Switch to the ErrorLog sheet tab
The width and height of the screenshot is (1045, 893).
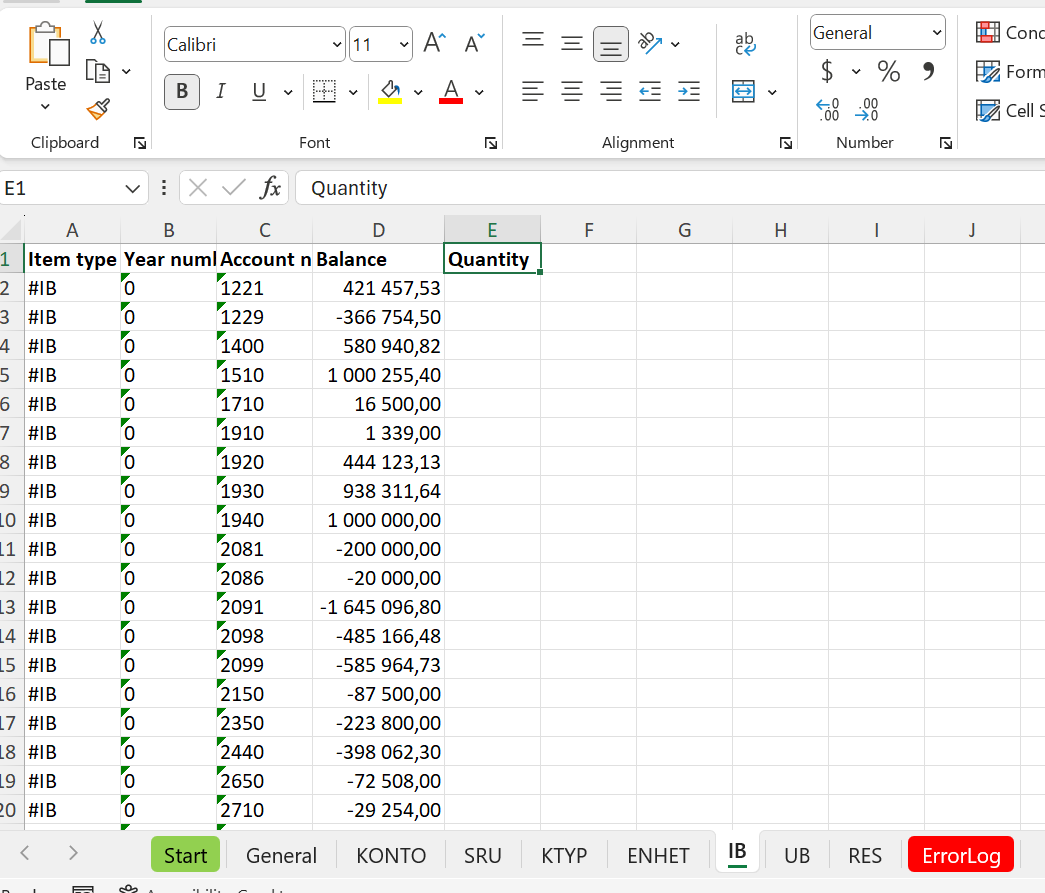pos(960,855)
